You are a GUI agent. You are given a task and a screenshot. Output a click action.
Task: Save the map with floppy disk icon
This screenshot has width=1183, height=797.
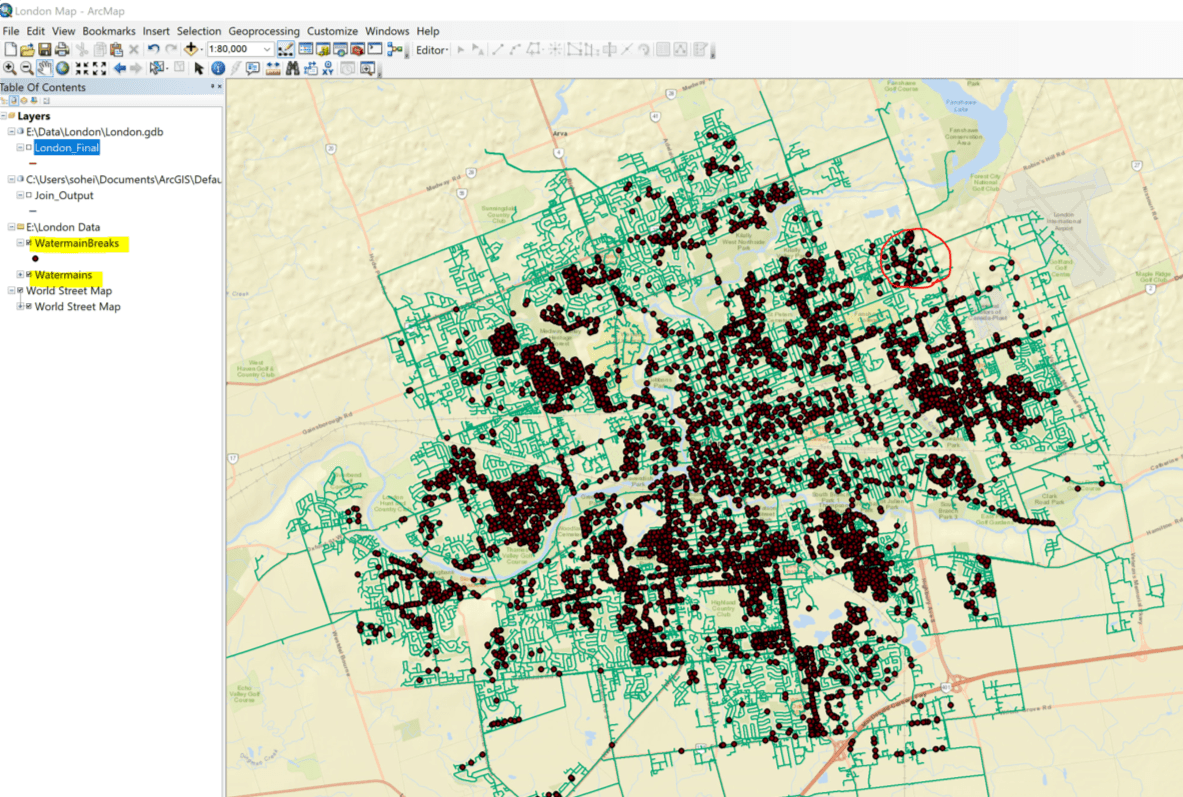45,50
